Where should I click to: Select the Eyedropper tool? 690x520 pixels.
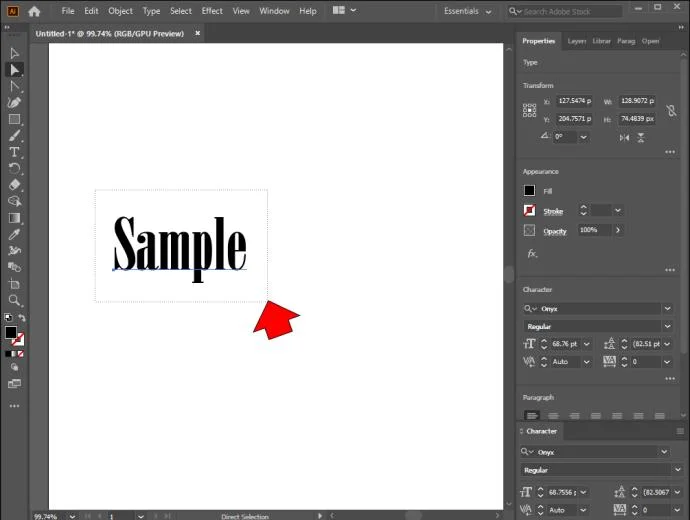(14, 234)
